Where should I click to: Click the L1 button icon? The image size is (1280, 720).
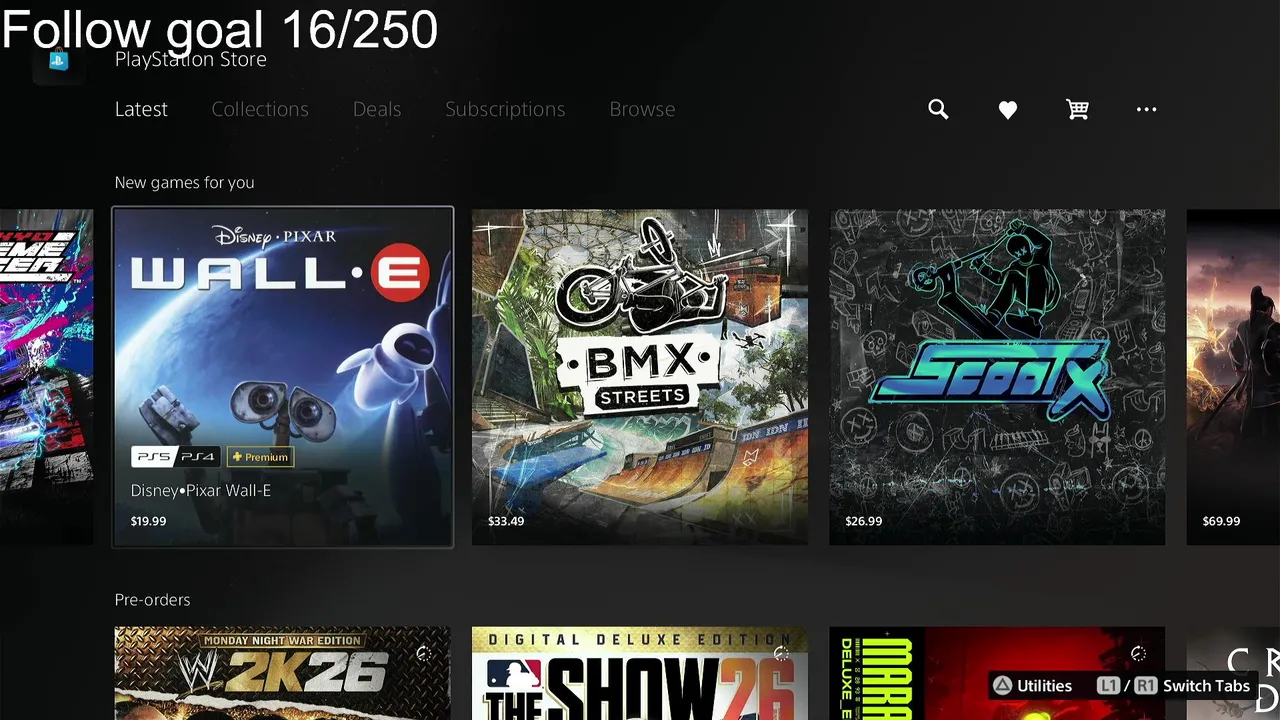[x=1108, y=686]
